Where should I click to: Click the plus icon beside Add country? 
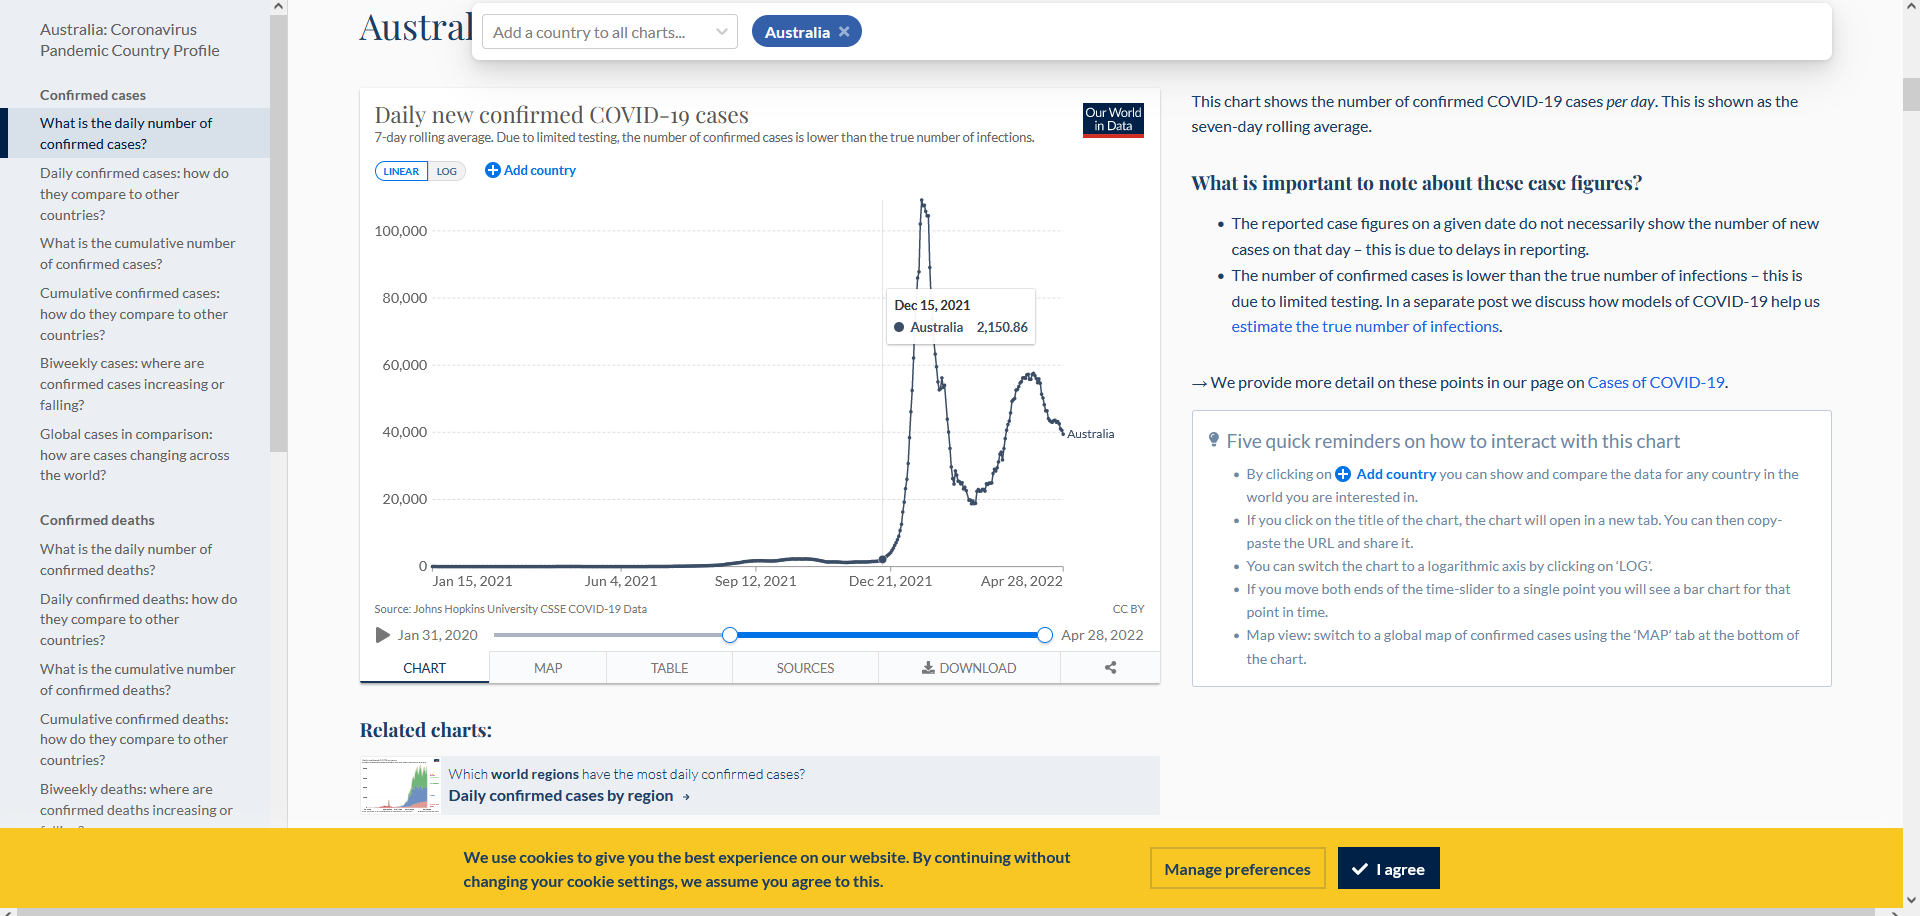492,170
